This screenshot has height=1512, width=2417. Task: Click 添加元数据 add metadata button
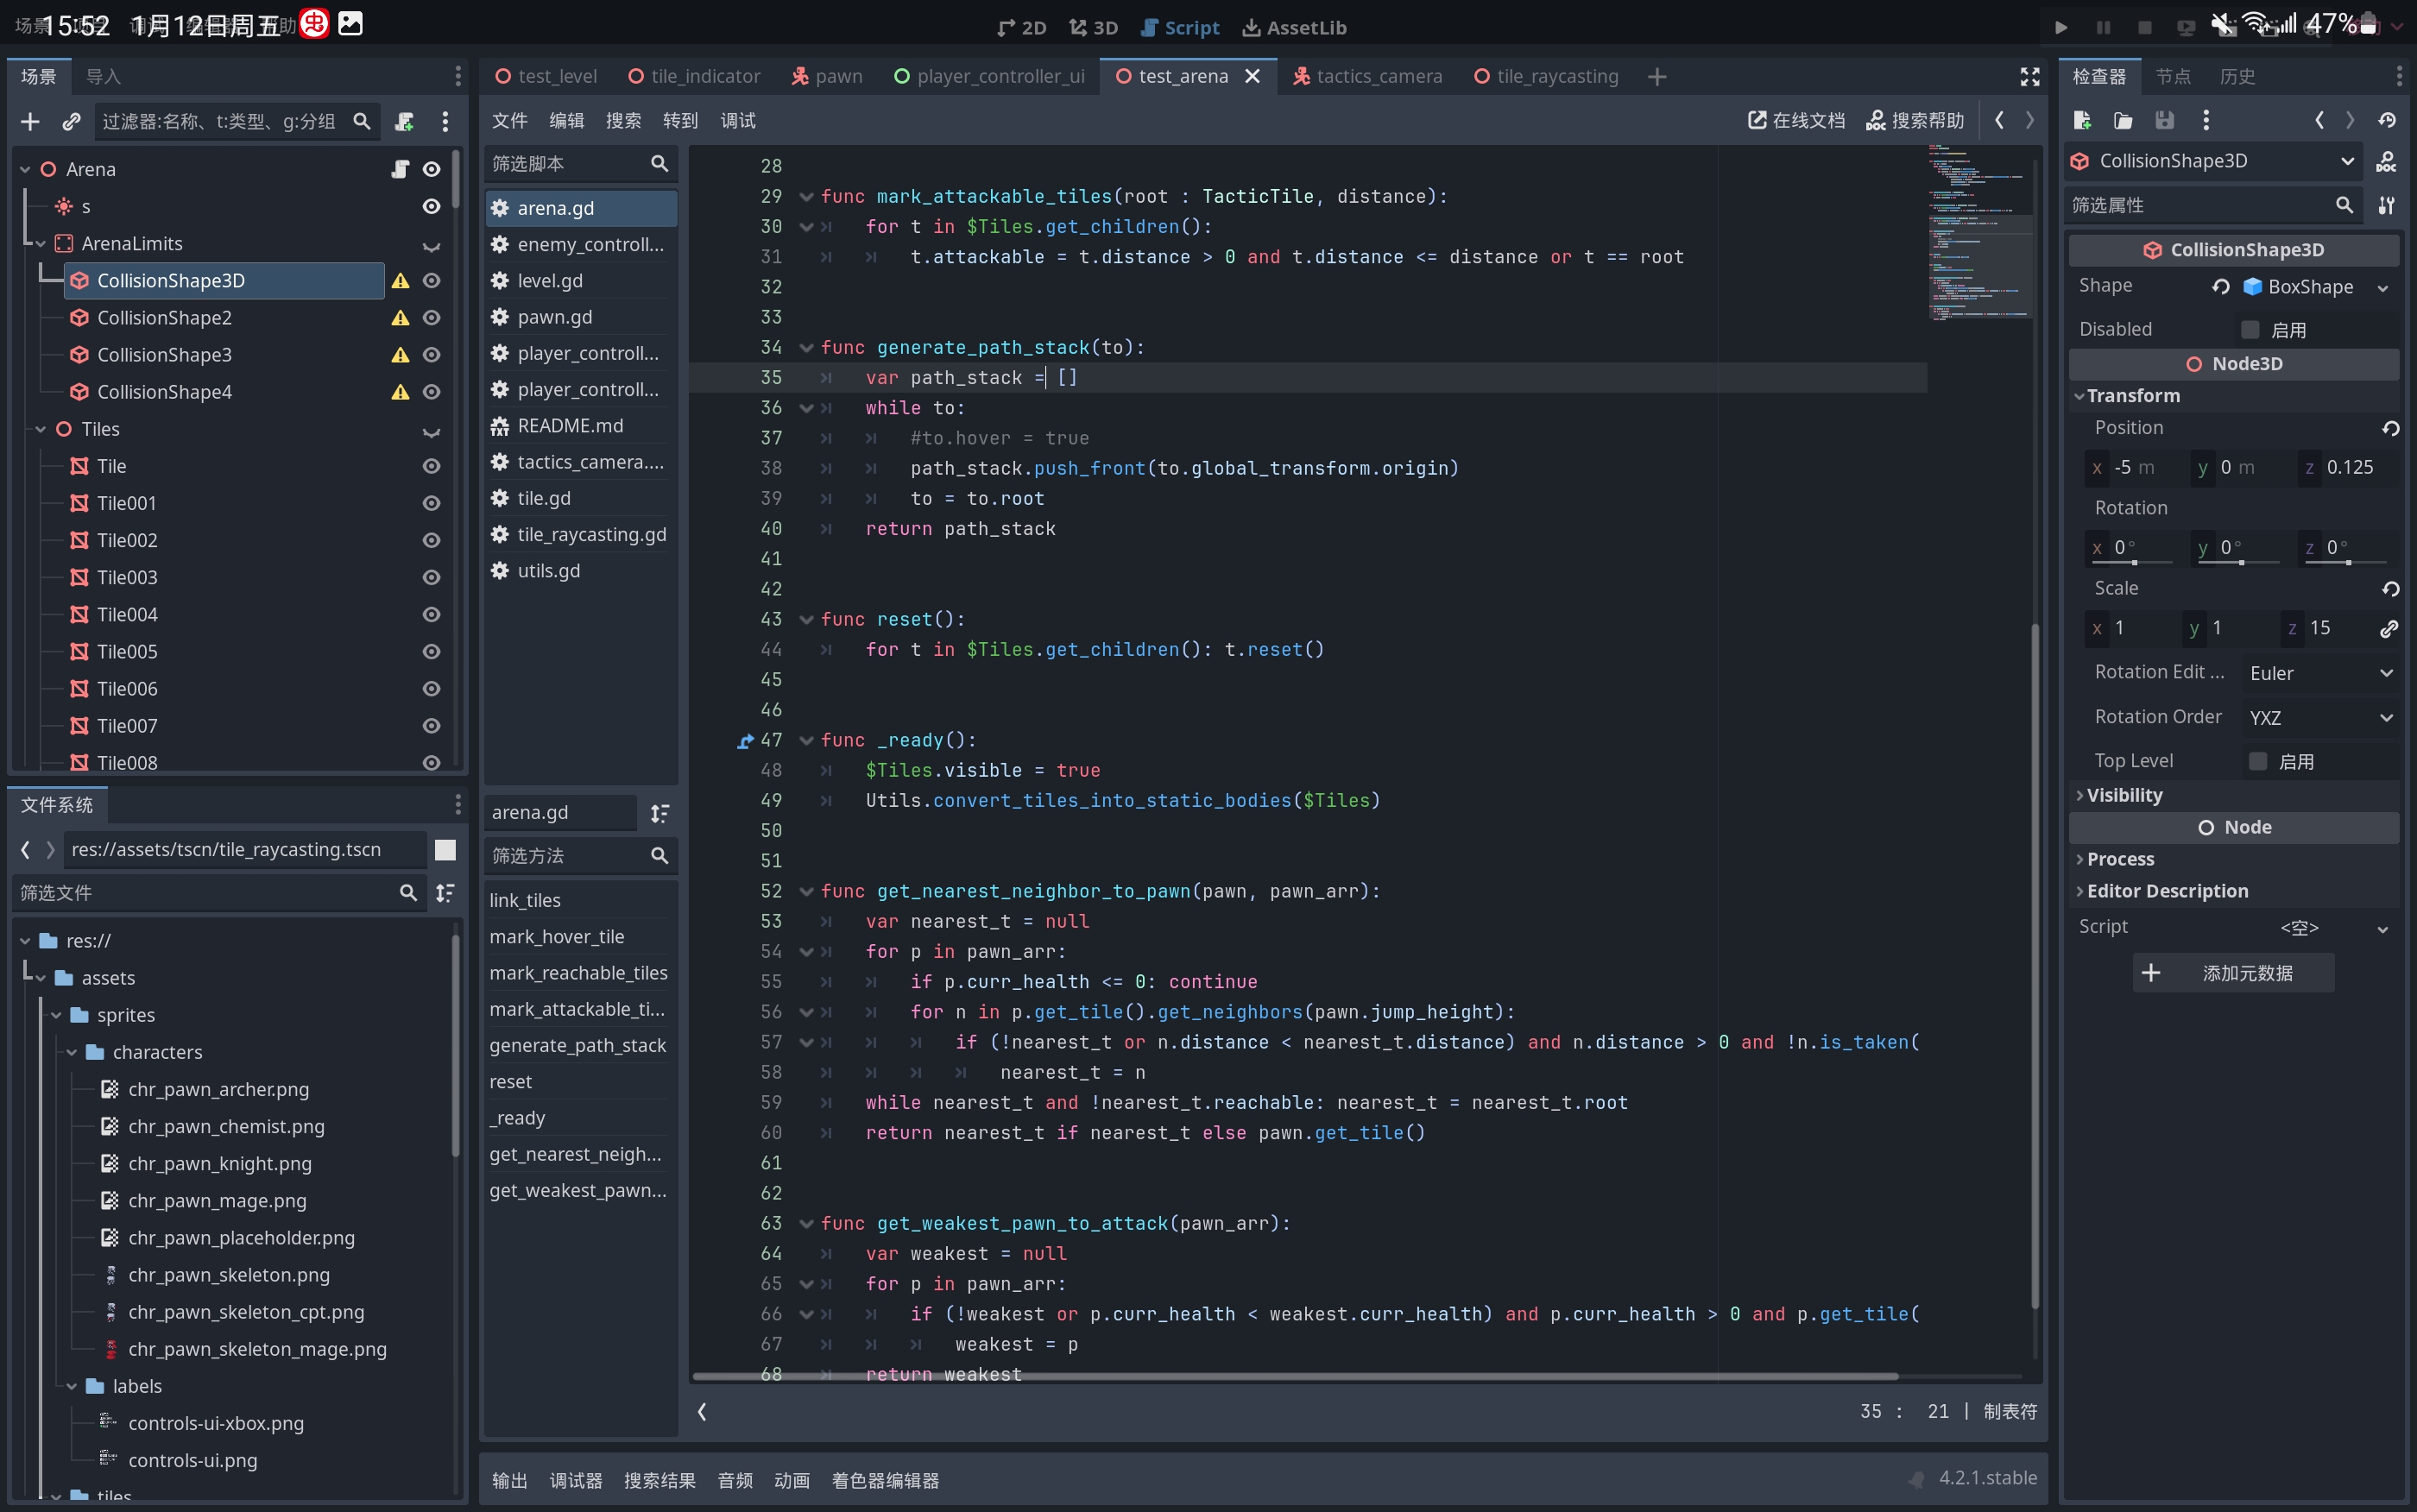click(2233, 973)
